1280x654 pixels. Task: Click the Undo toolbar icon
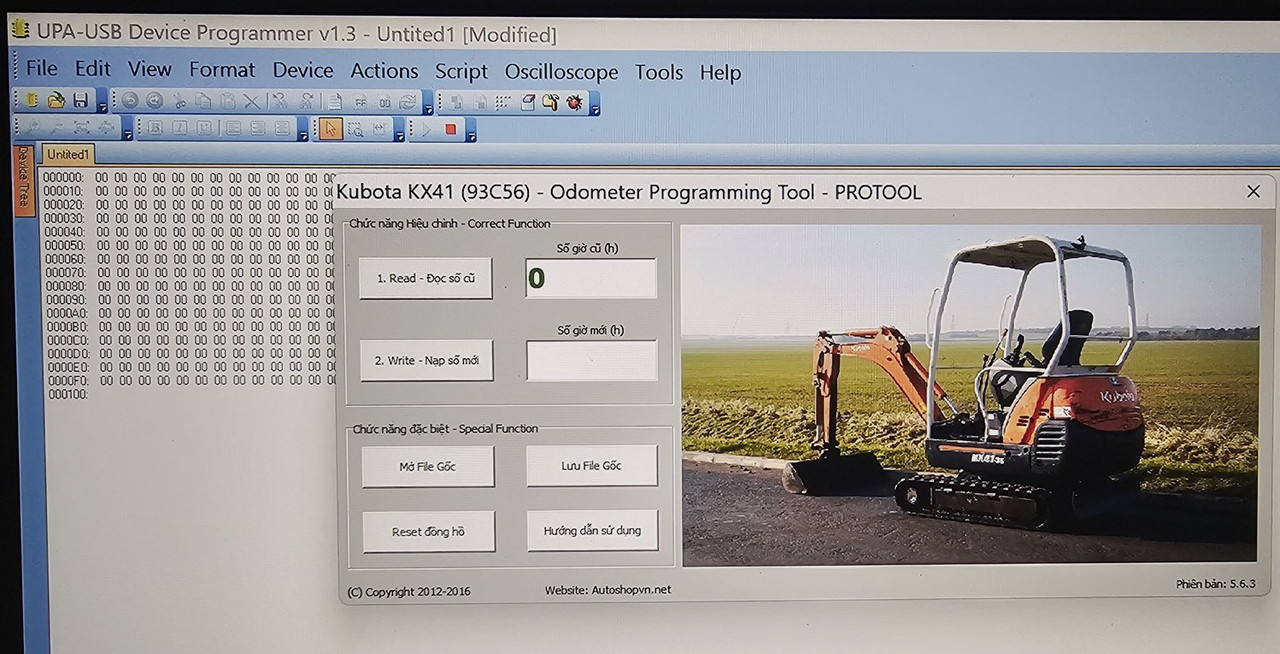130,101
